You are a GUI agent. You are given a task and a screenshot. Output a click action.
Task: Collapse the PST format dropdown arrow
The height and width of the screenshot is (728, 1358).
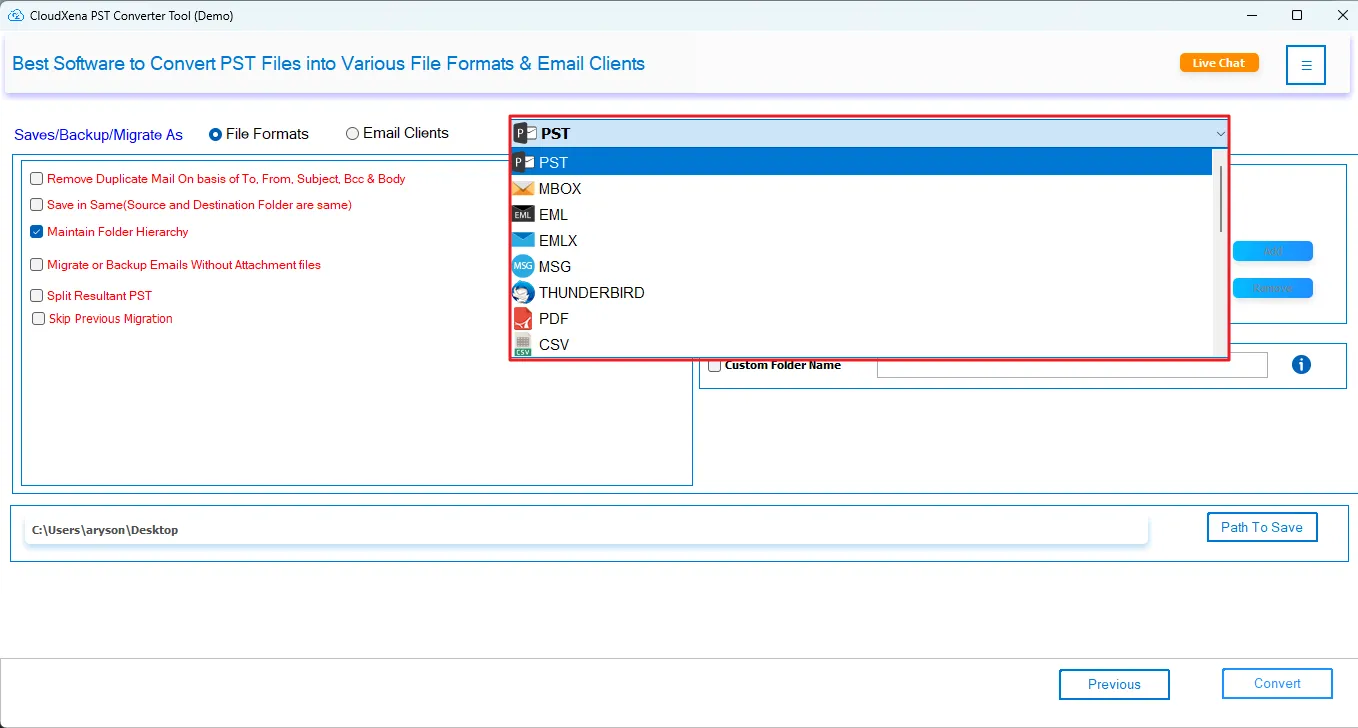click(1220, 134)
